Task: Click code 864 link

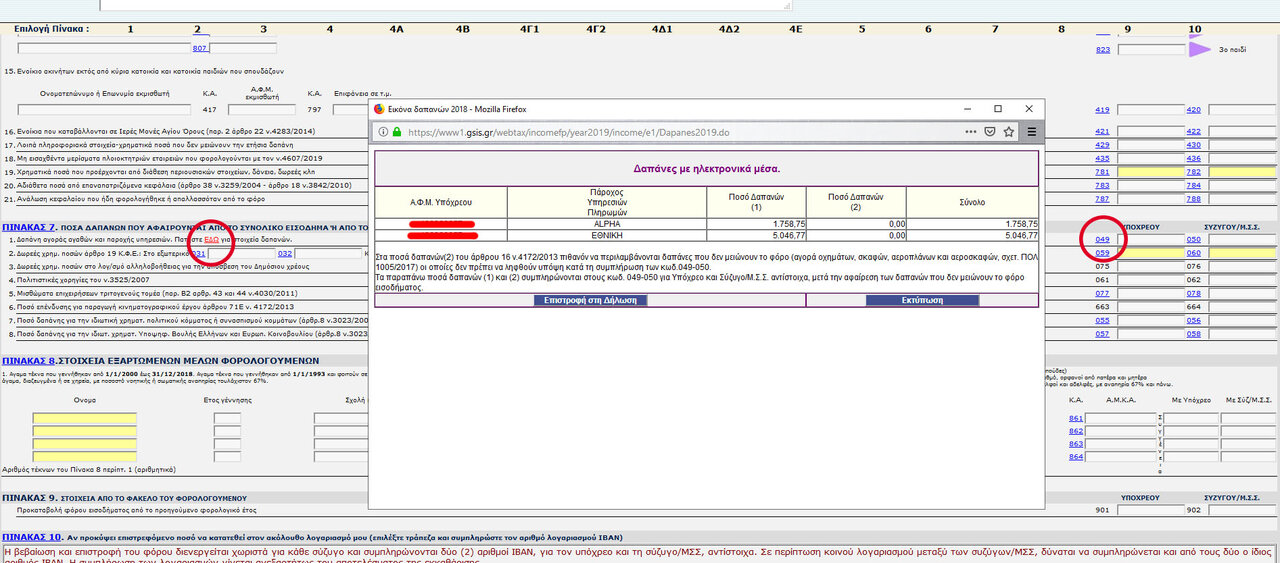Action: point(1076,457)
